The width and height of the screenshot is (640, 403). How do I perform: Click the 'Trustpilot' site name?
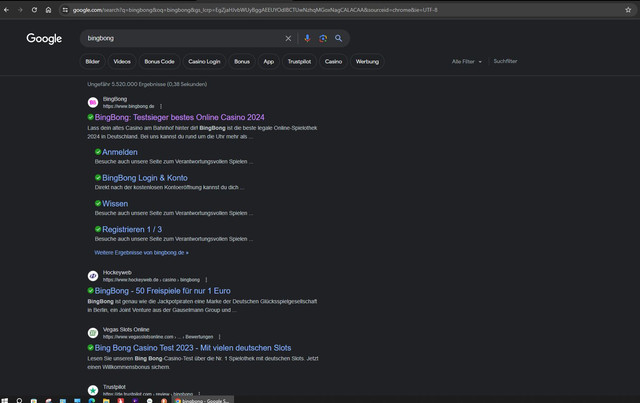(114, 387)
